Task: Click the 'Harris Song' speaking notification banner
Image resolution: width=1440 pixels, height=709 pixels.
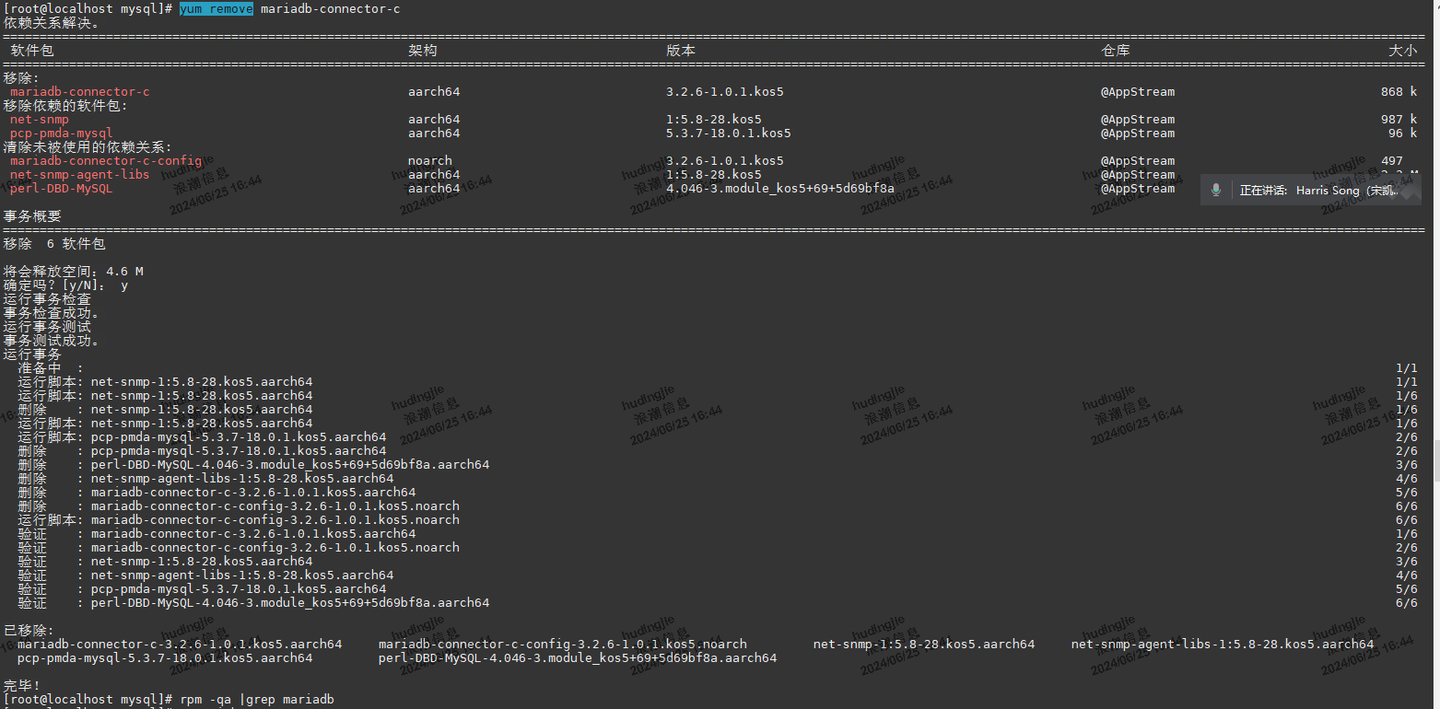Action: coord(1310,189)
